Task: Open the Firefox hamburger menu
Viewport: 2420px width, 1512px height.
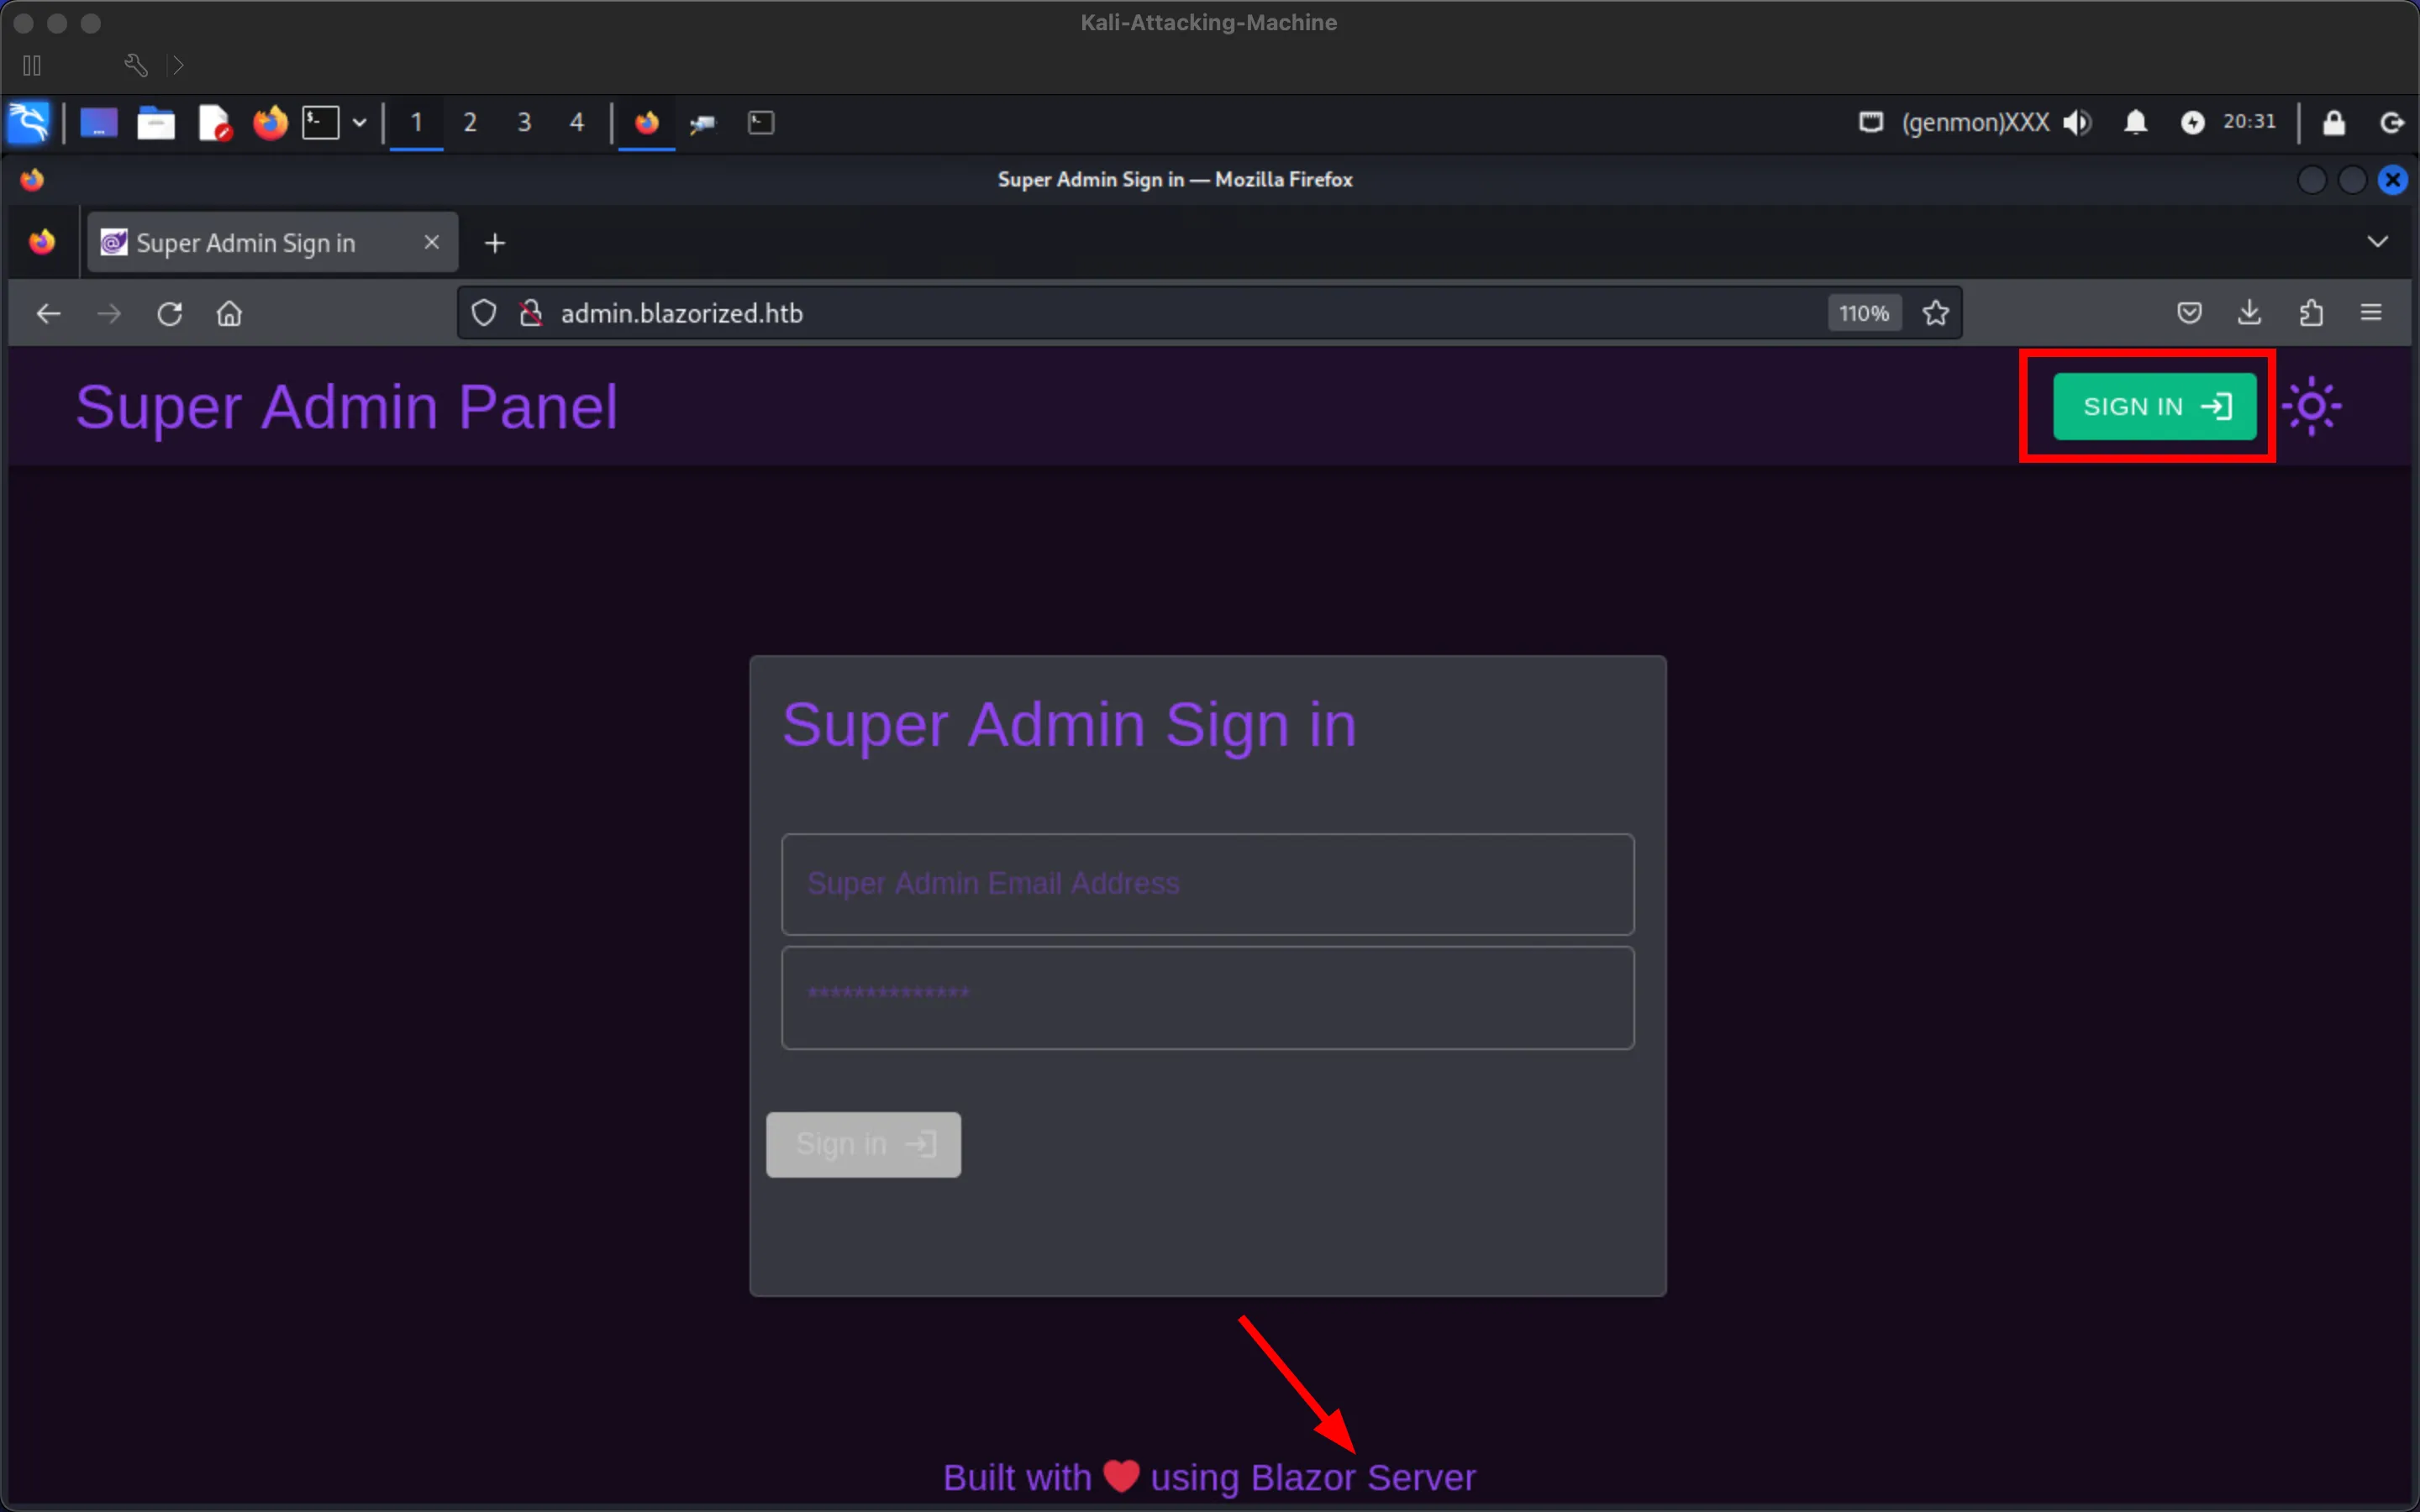Action: tap(2371, 313)
